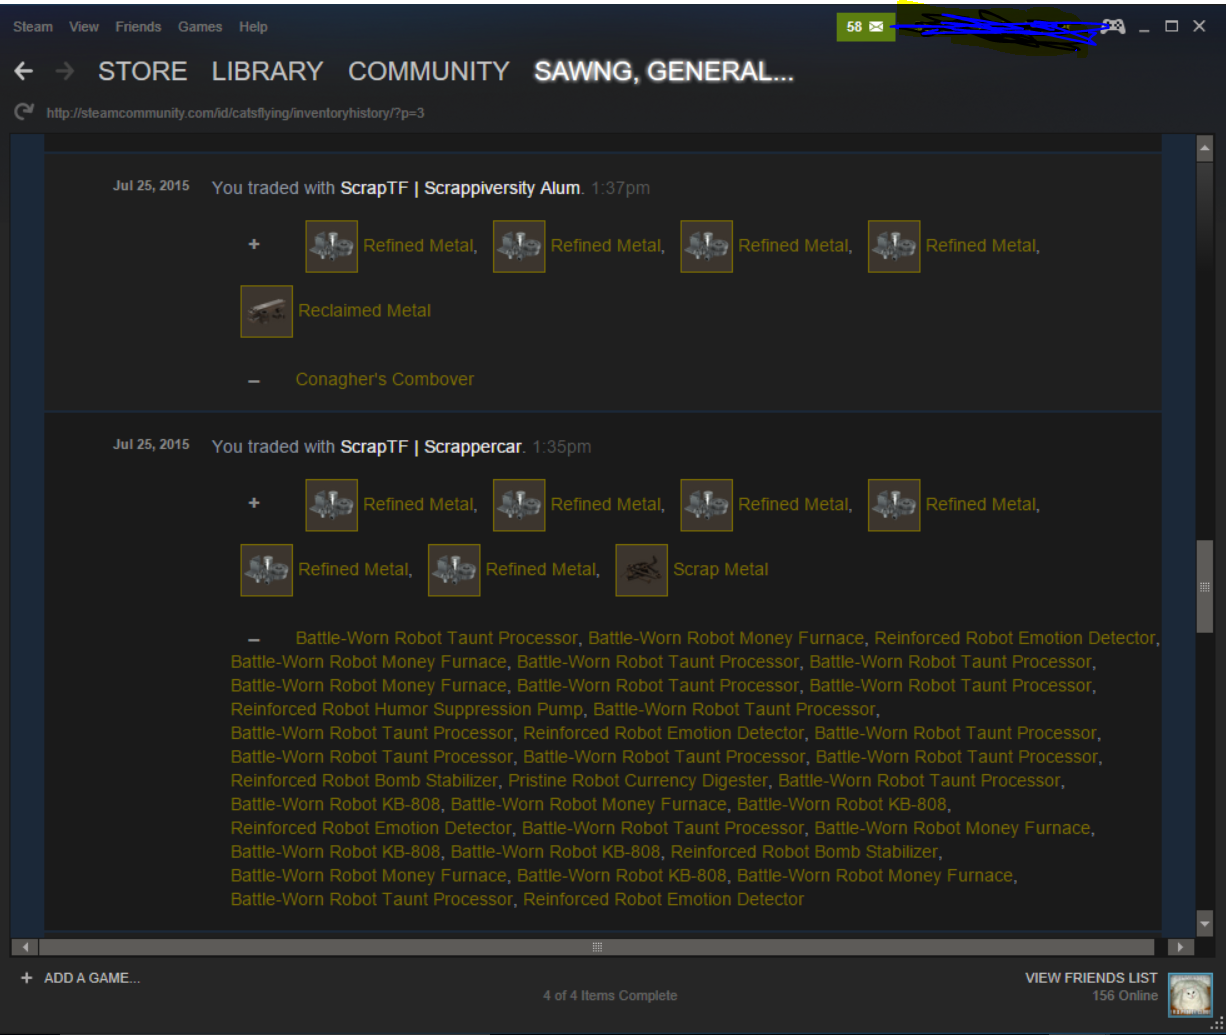This screenshot has height=1035, width=1226.
Task: Open the Friends menu
Action: 138,27
